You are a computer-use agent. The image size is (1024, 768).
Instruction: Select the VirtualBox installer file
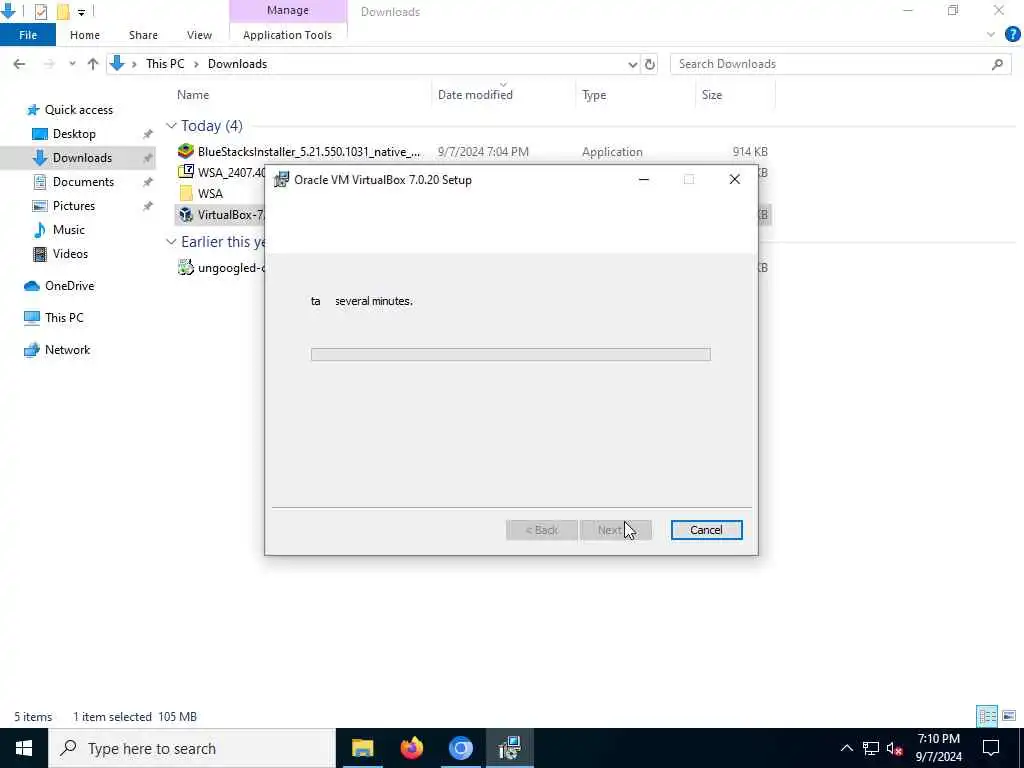221,215
